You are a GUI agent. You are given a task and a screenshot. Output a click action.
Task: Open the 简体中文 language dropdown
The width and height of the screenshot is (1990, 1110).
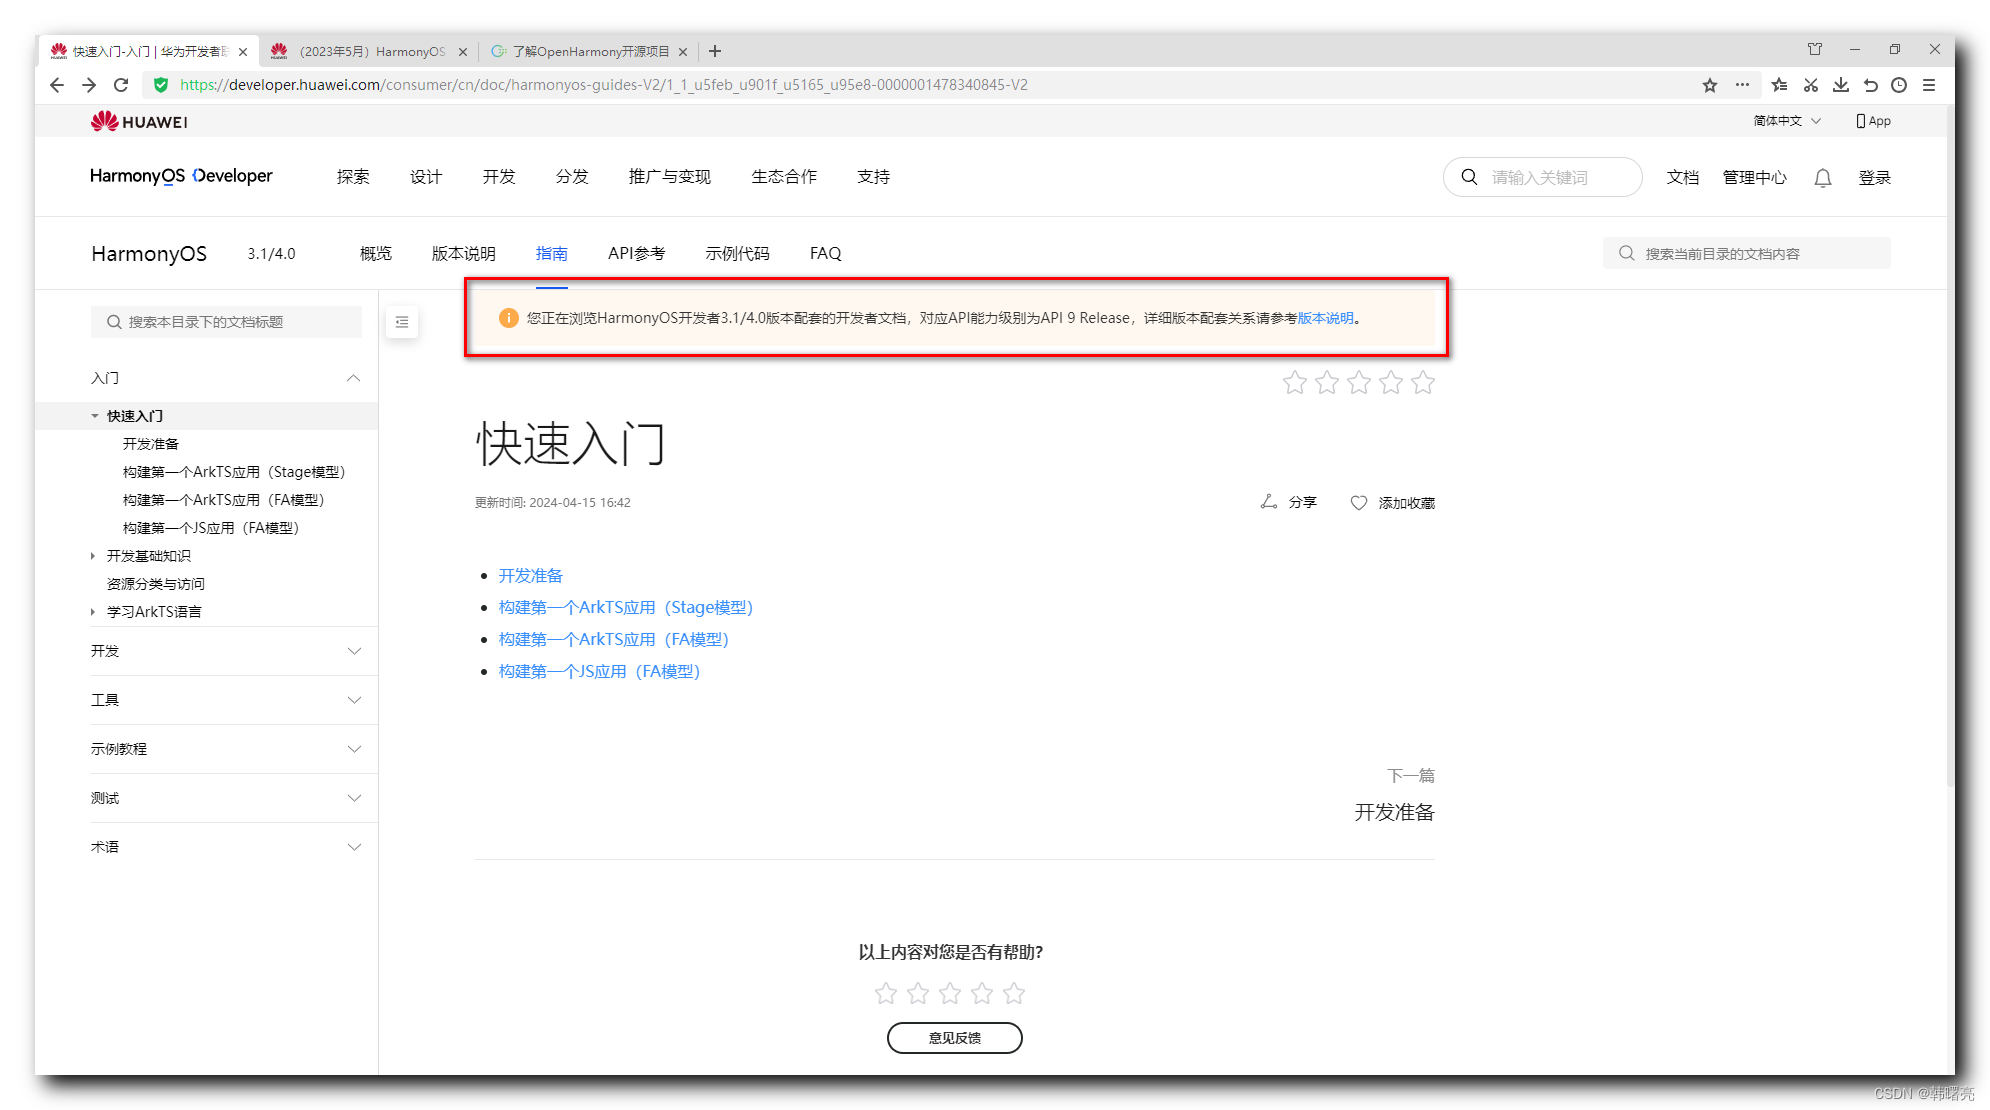(1787, 121)
